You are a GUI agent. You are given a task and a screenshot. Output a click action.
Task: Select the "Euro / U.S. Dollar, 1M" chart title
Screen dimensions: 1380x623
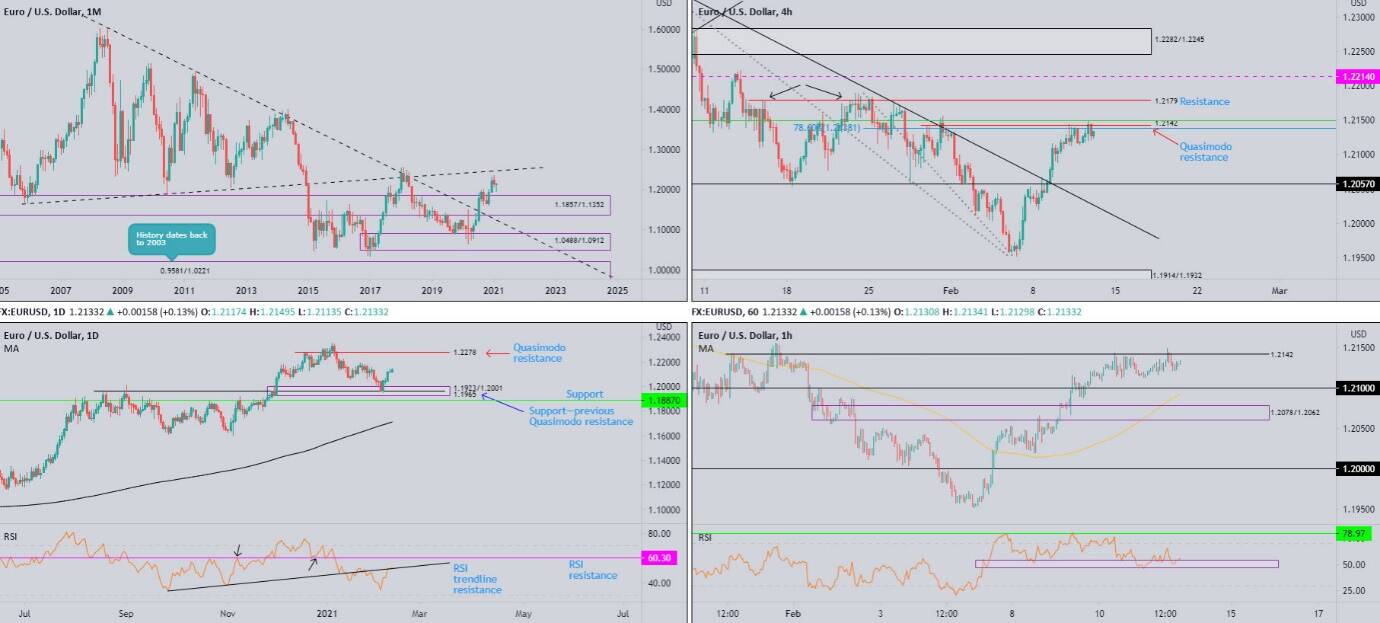(x=52, y=12)
